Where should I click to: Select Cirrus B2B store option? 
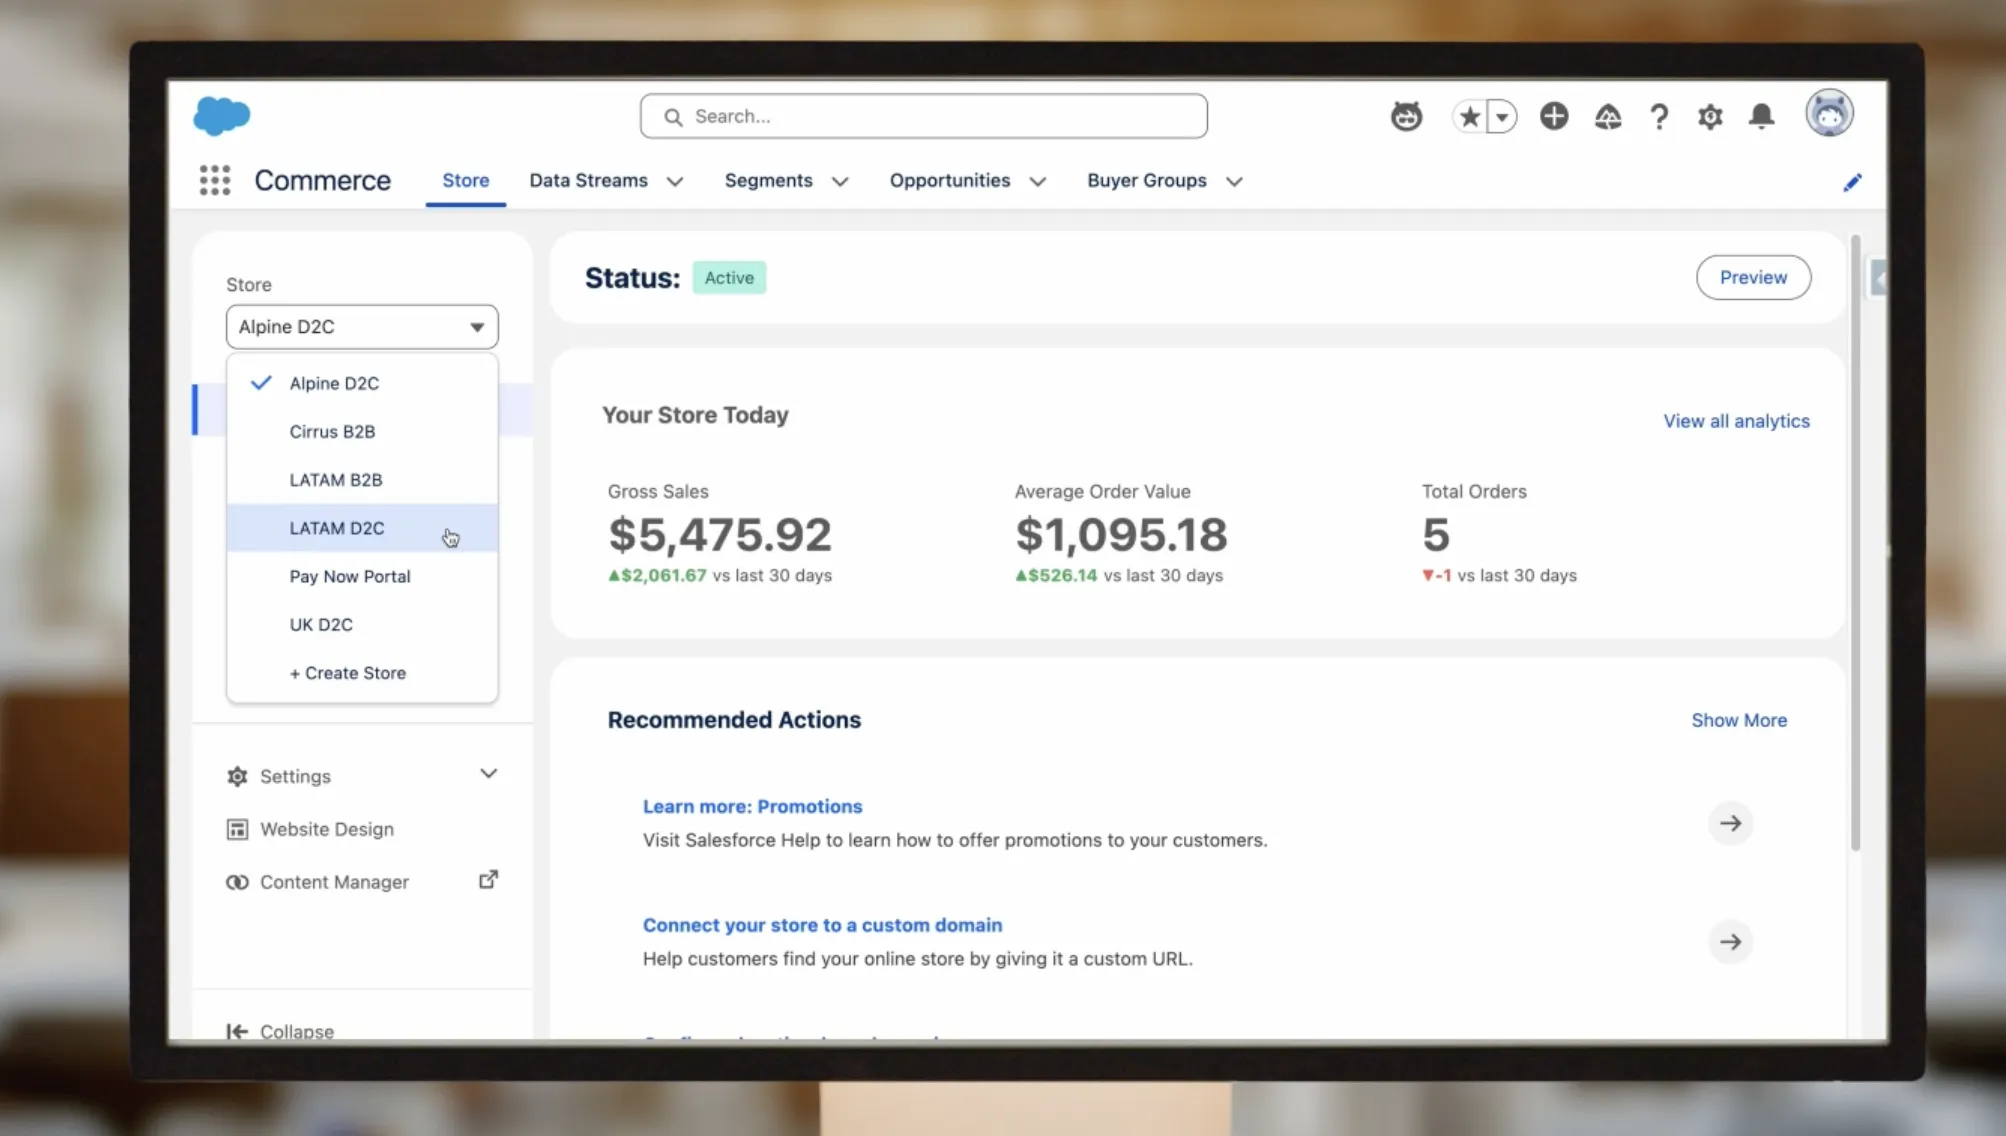(x=362, y=431)
